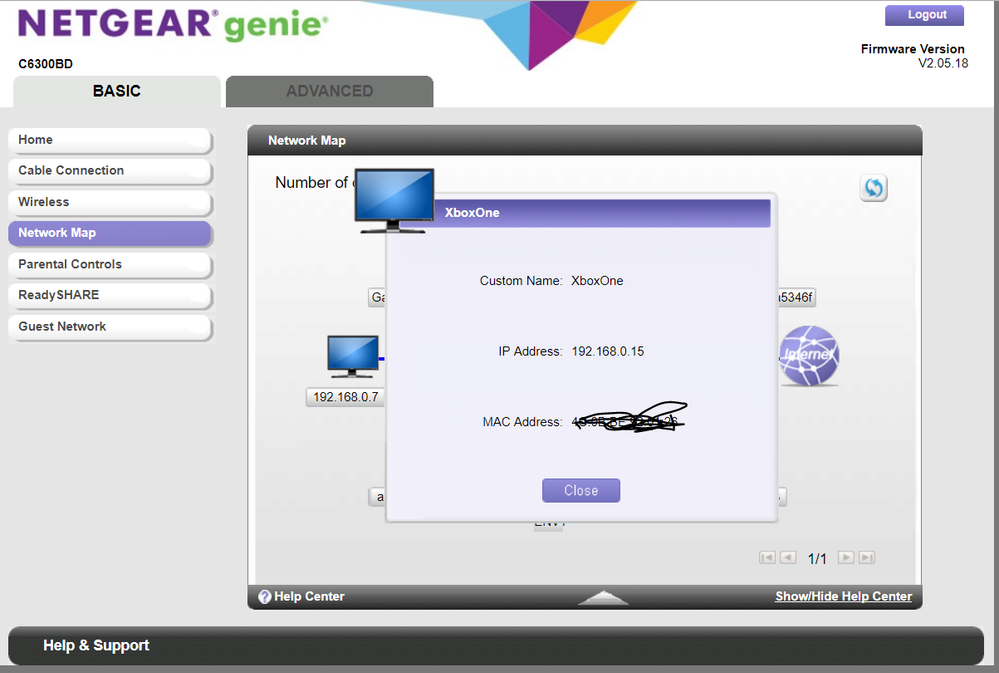Viewport: 999px width, 673px height.
Task: Close the XboxOne device details dialog
Action: pos(581,491)
